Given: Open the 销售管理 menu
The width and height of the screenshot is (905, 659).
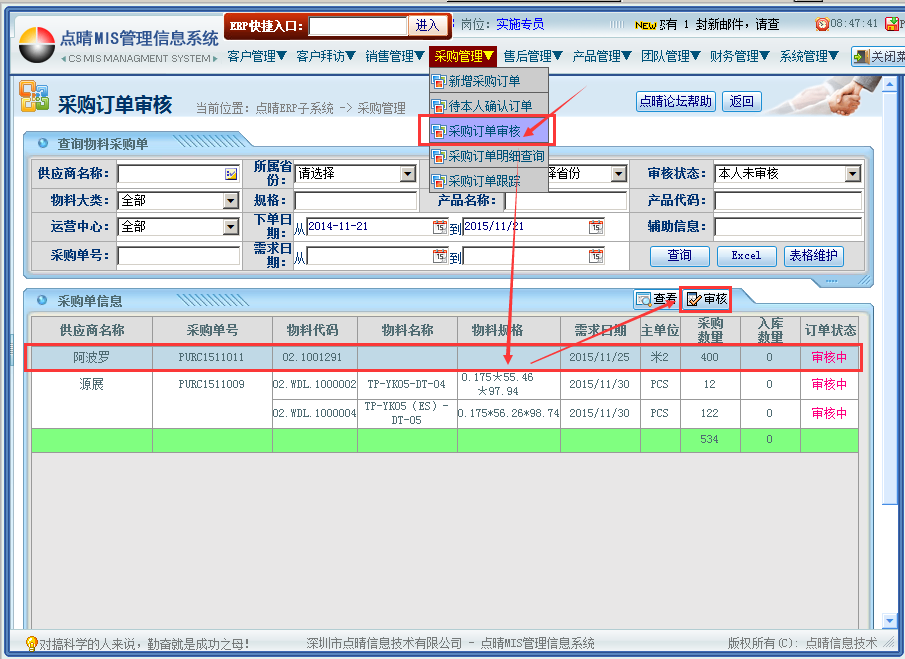Looking at the screenshot, I should point(395,57).
